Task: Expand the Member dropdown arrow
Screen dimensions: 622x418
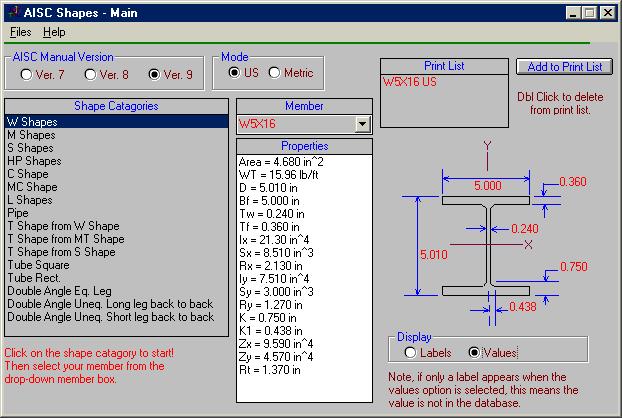Action: (x=363, y=124)
